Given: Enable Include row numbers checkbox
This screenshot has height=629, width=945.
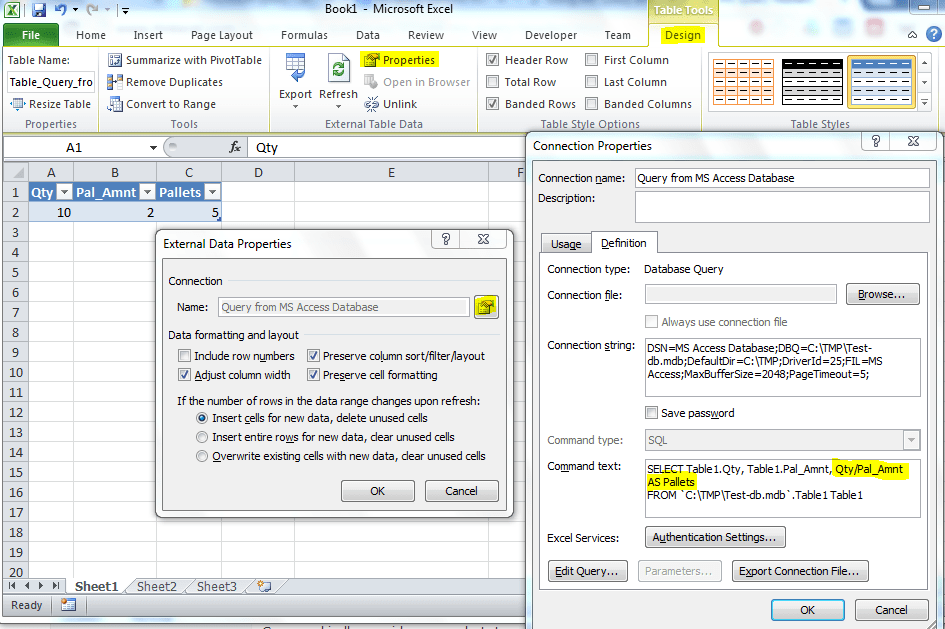Looking at the screenshot, I should click(x=184, y=355).
